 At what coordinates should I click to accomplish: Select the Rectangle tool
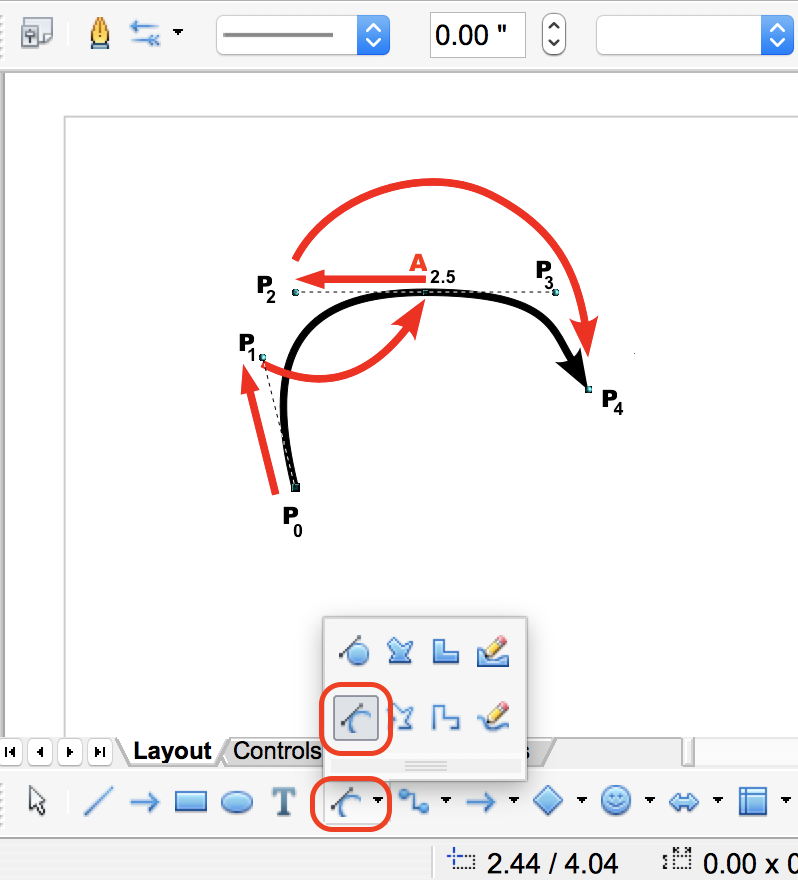coord(191,801)
